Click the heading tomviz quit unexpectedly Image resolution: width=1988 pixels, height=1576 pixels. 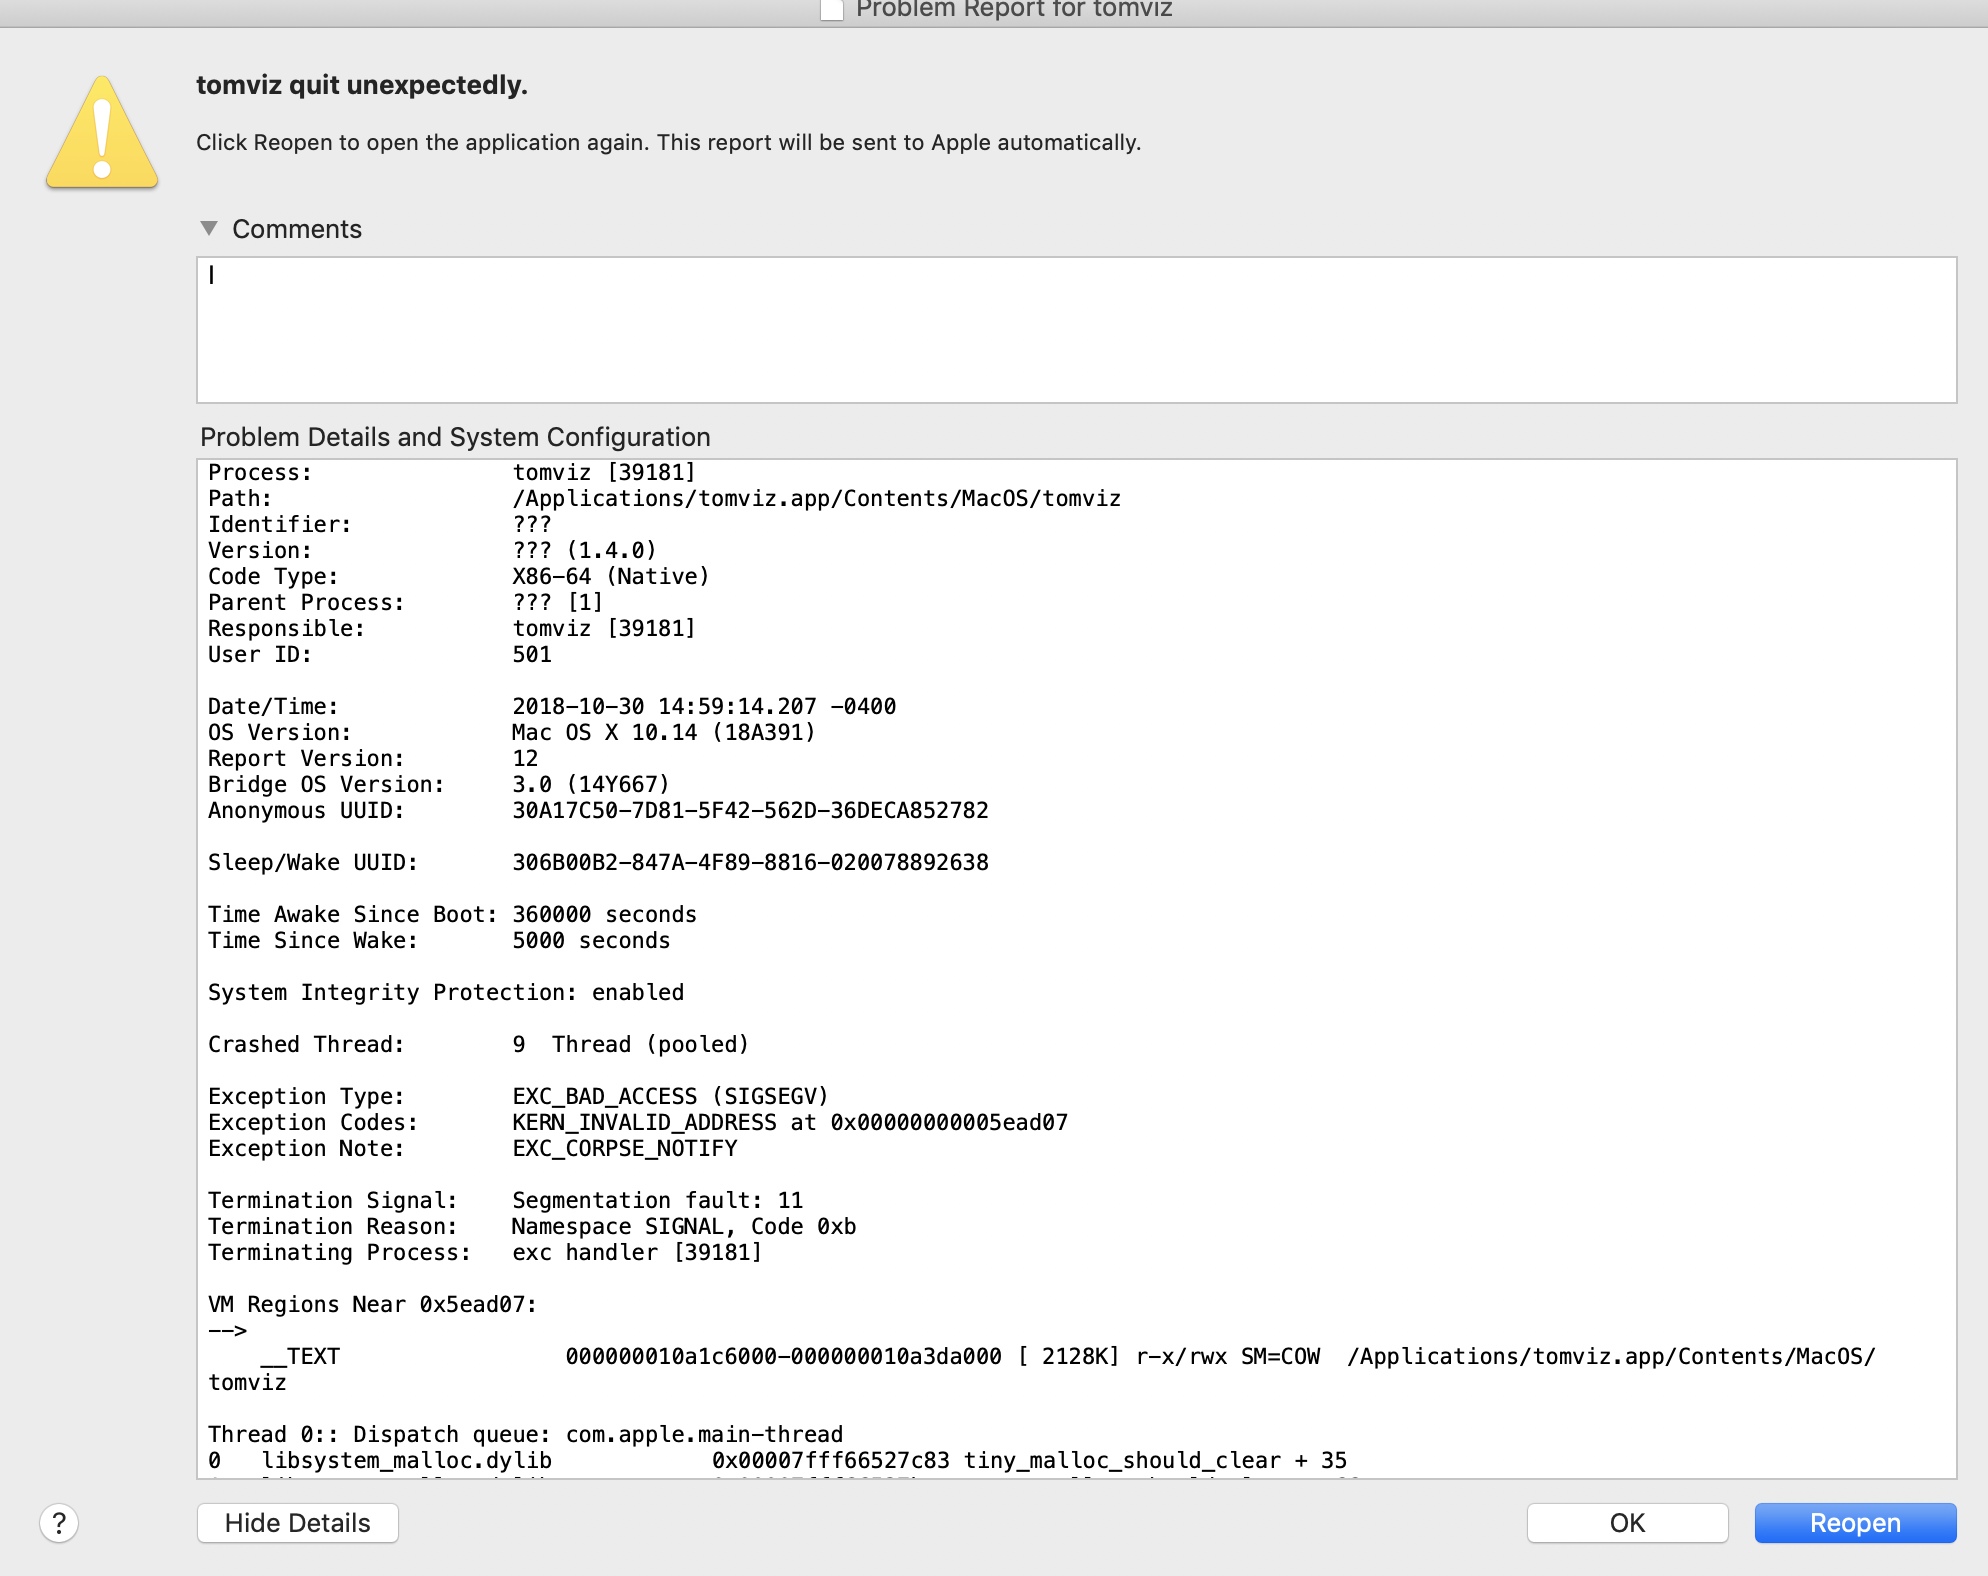tap(361, 85)
